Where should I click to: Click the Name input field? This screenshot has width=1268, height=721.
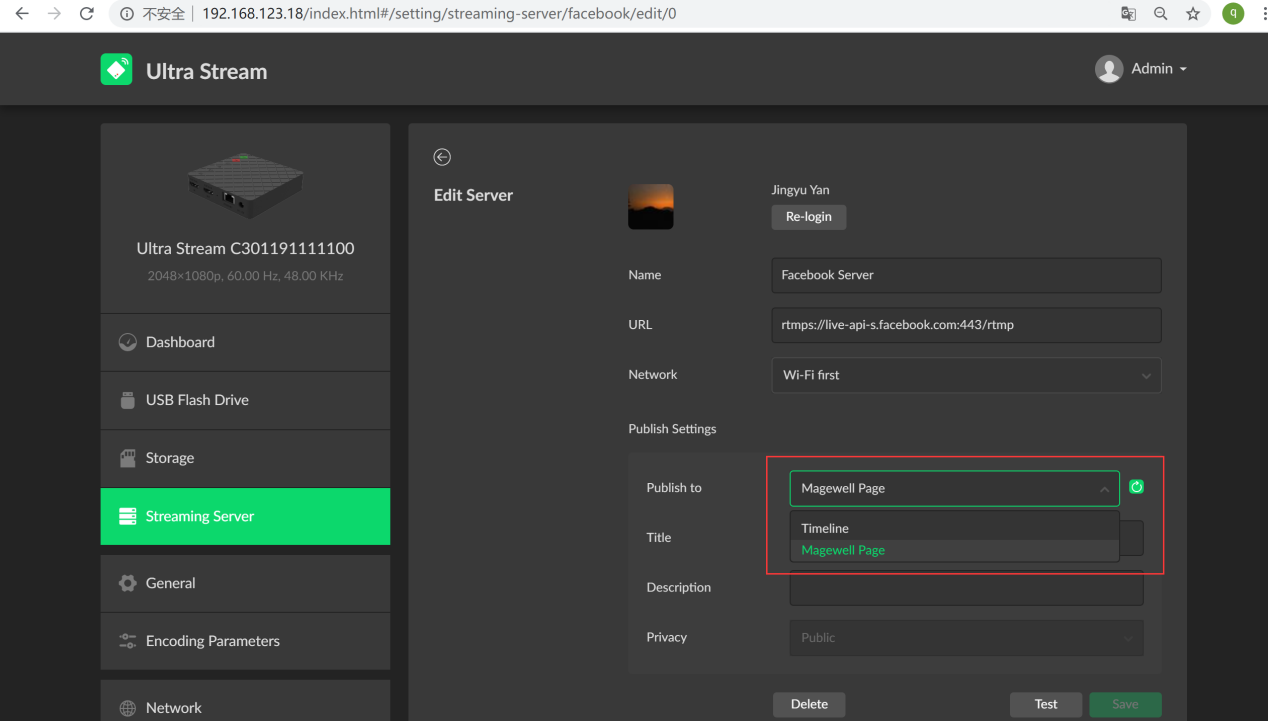coord(966,275)
